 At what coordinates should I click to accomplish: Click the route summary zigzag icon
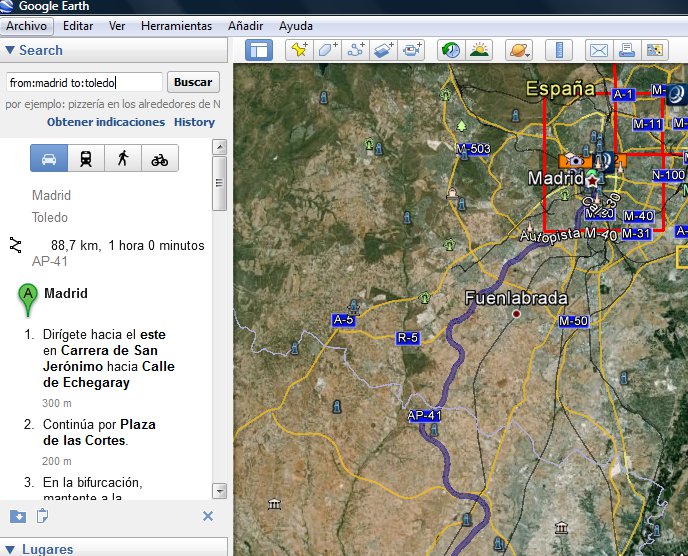tap(15, 245)
